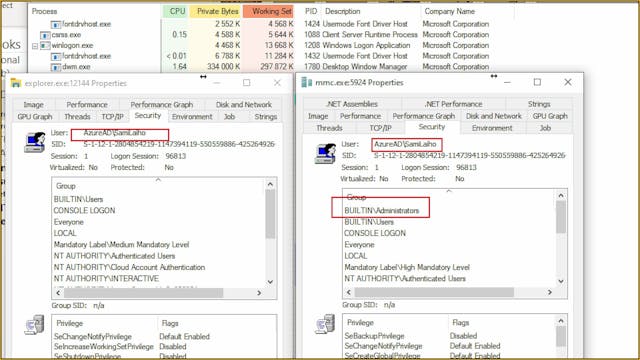
Task: Open .NET Performance tab in mmc.exe Properties
Action: click(x=453, y=104)
